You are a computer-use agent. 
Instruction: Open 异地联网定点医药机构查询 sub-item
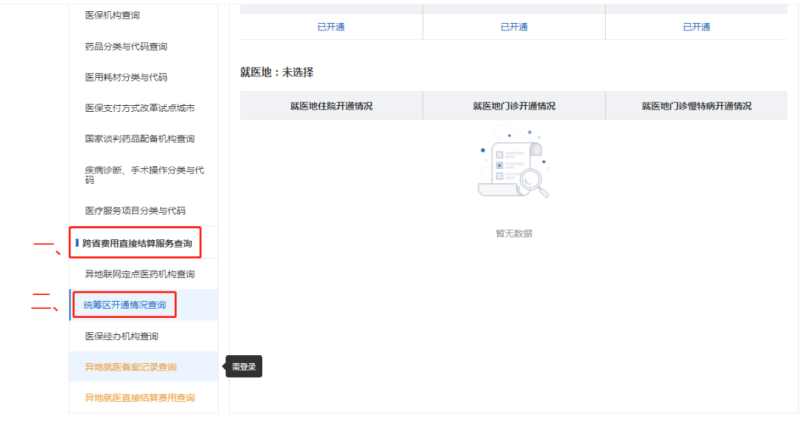click(x=140, y=274)
